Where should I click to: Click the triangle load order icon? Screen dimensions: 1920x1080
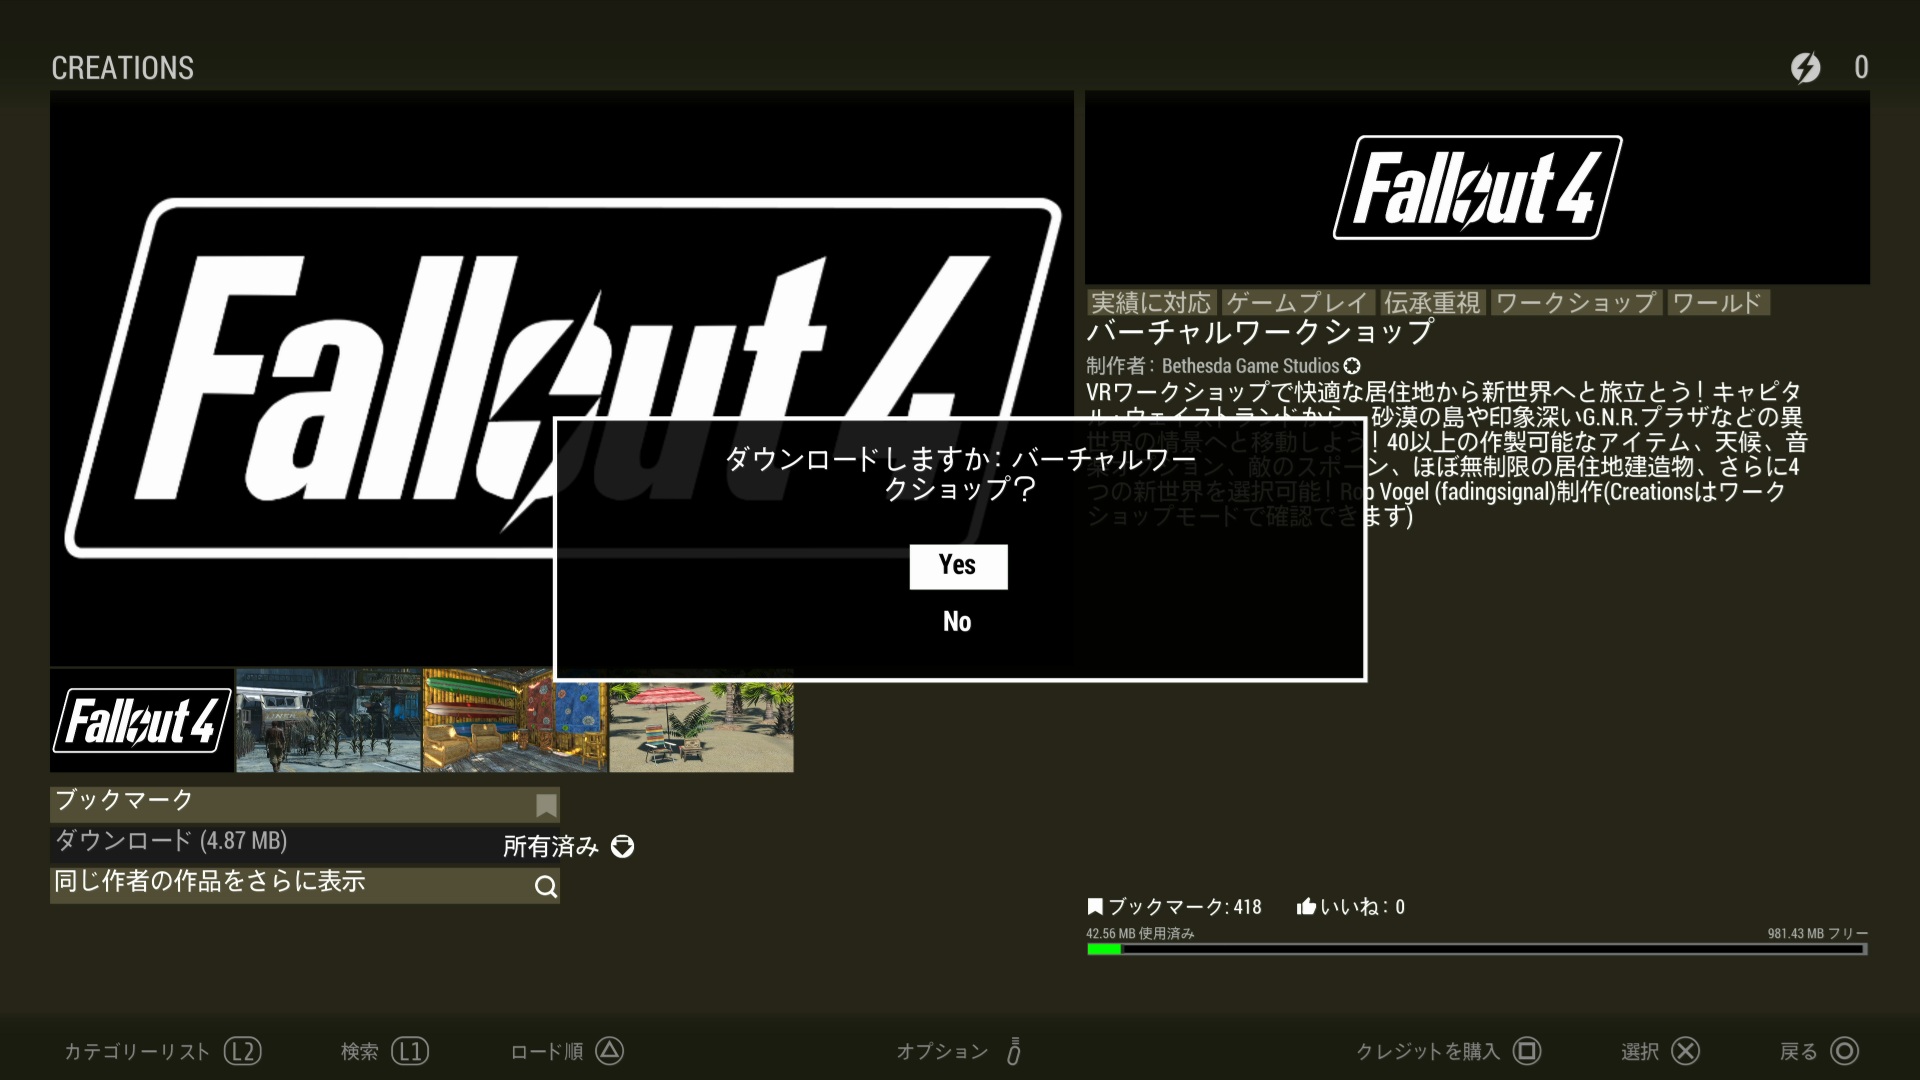(609, 1051)
